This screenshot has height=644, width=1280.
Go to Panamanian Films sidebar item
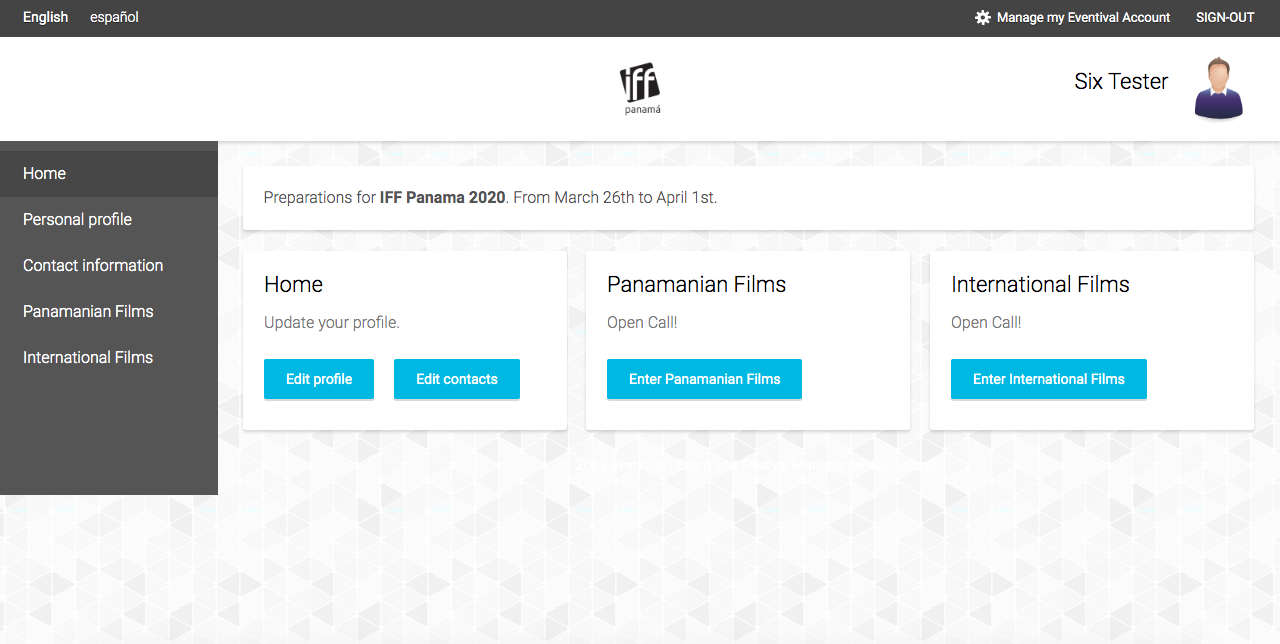(109, 311)
